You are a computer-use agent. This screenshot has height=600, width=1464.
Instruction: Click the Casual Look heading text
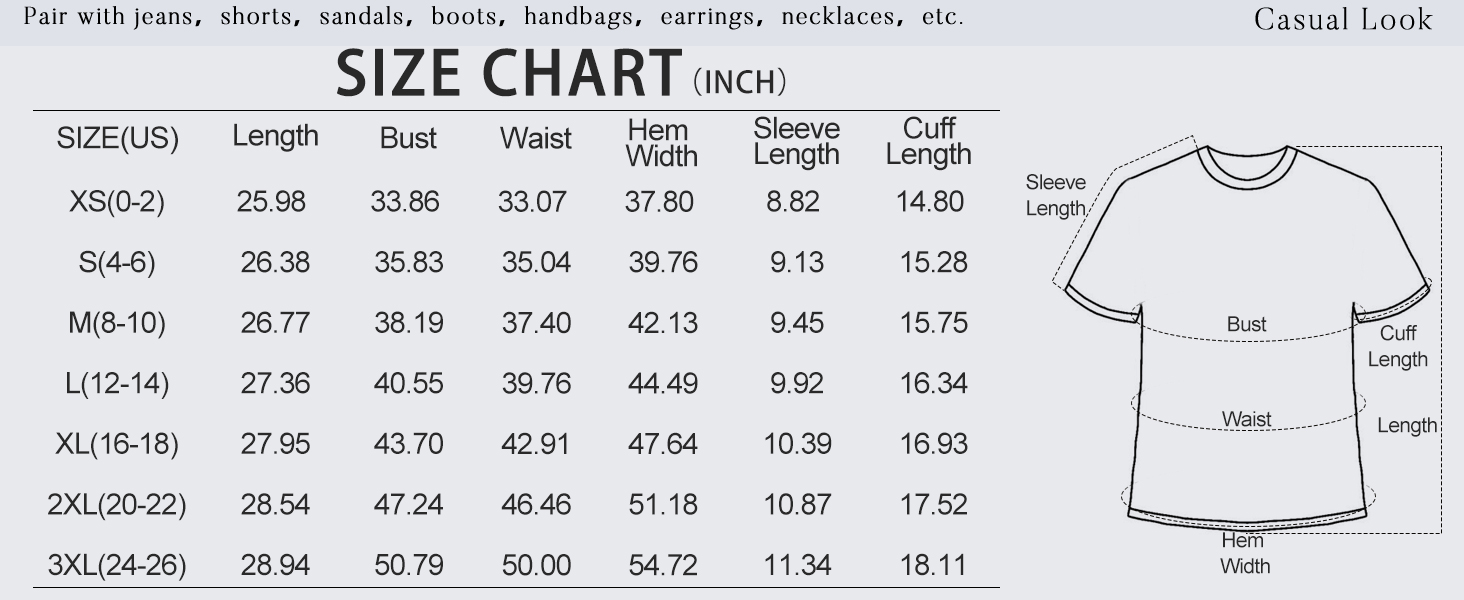coord(1342,19)
